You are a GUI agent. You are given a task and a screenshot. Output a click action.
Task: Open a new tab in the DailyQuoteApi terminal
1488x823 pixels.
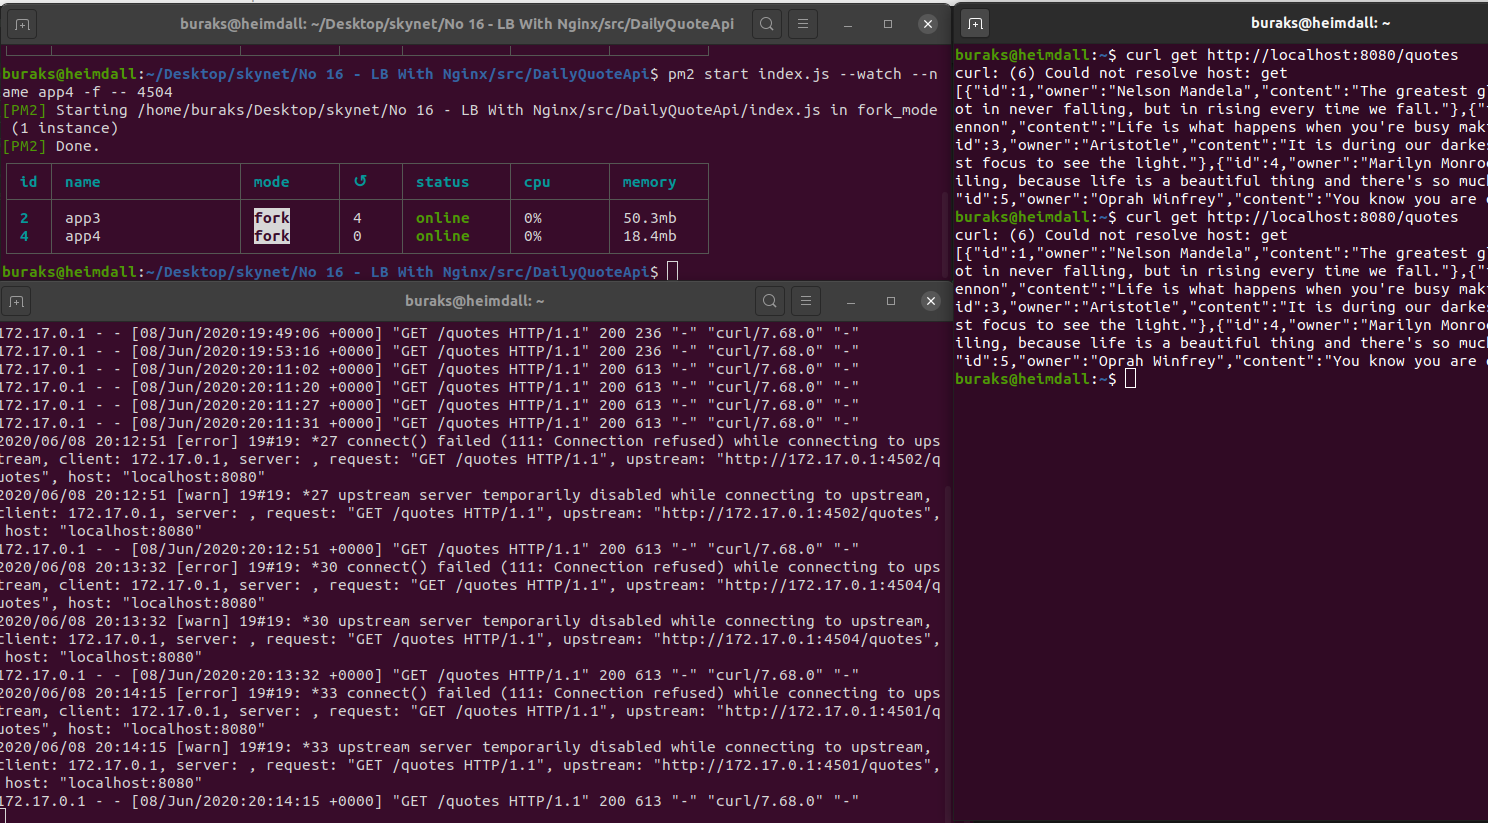pyautogui.click(x=22, y=22)
